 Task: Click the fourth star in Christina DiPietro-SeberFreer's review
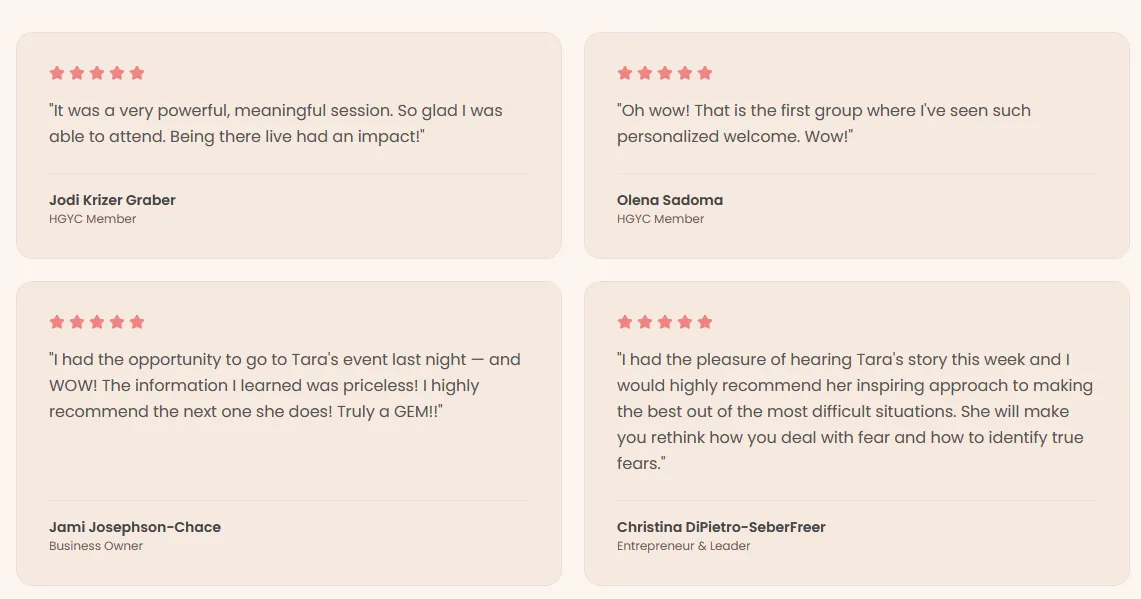(x=685, y=322)
